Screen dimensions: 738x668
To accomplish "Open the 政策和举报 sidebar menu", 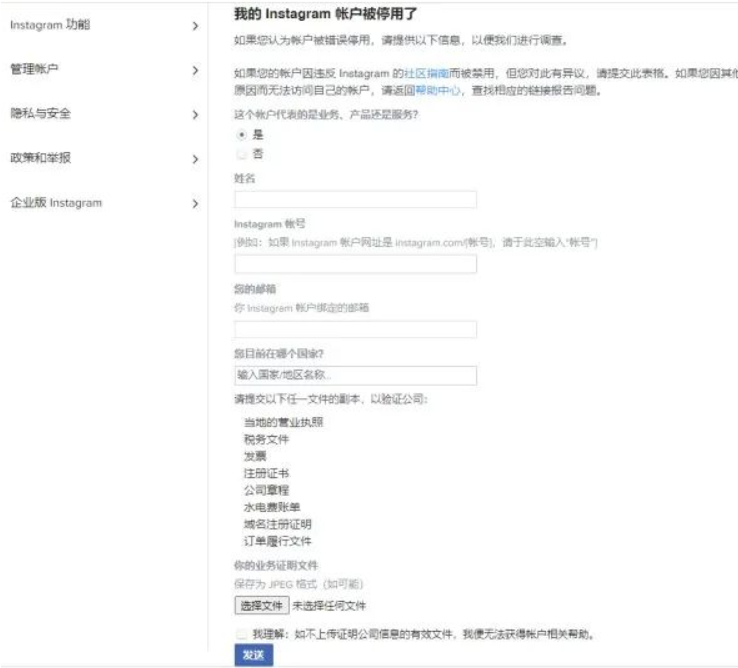I will point(104,158).
